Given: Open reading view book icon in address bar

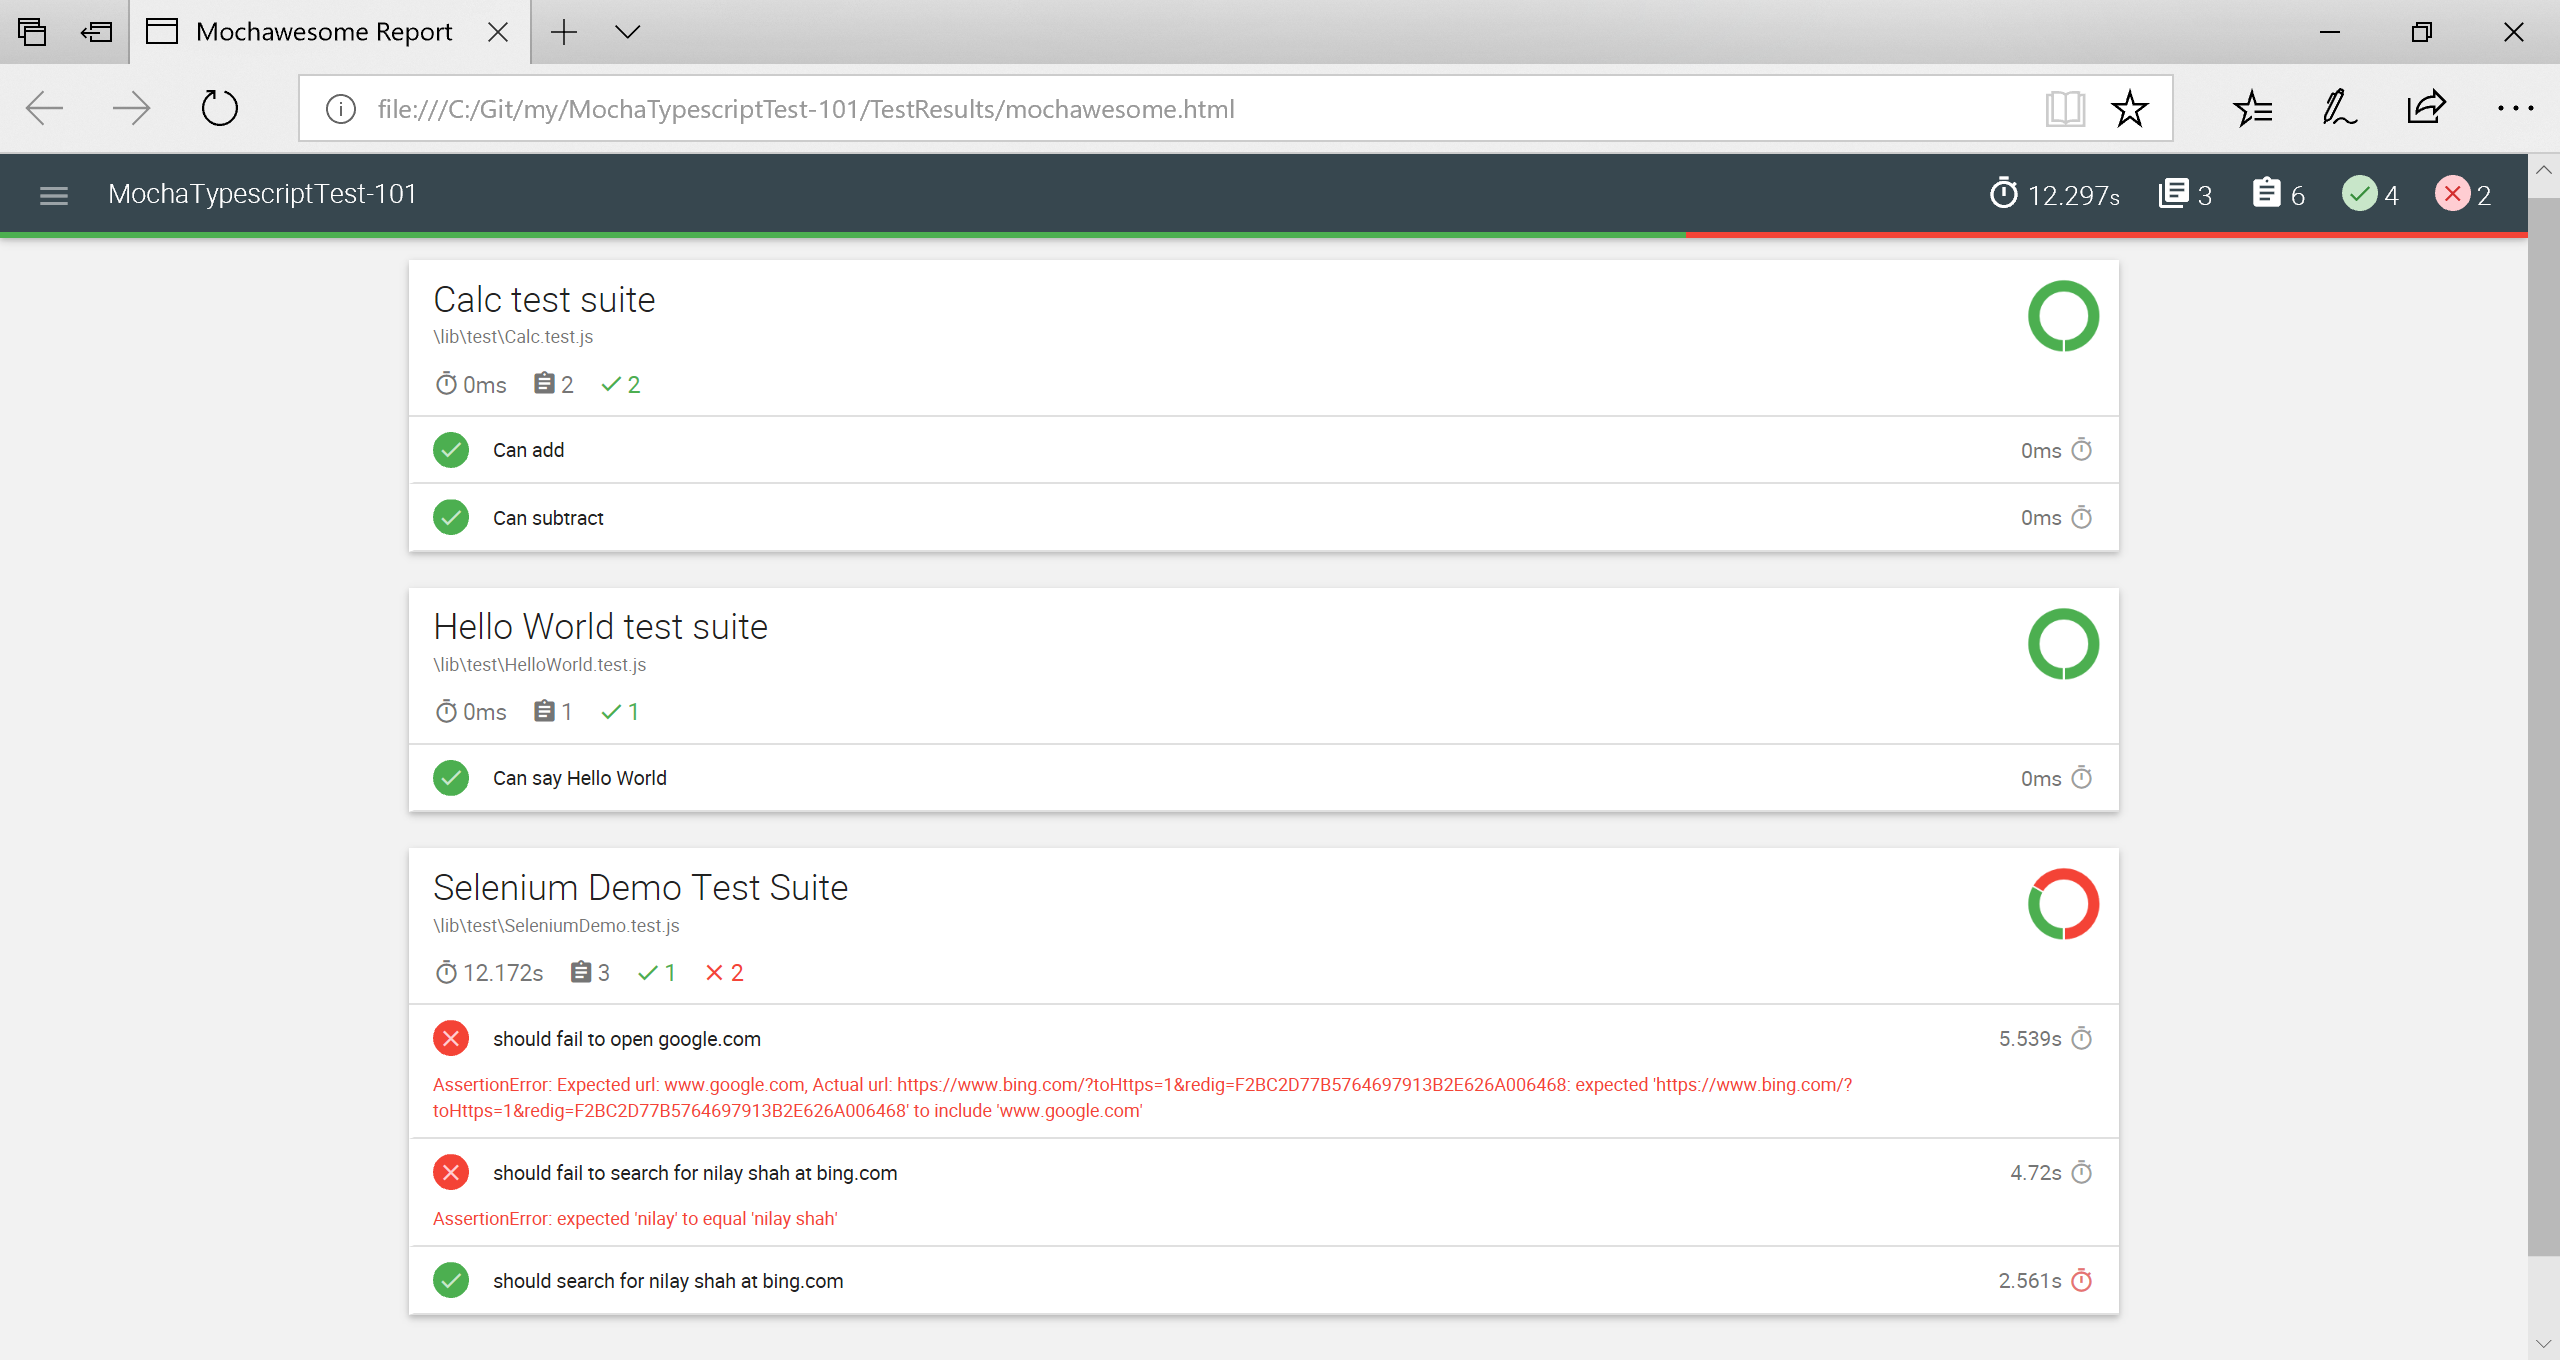Looking at the screenshot, I should [2065, 108].
